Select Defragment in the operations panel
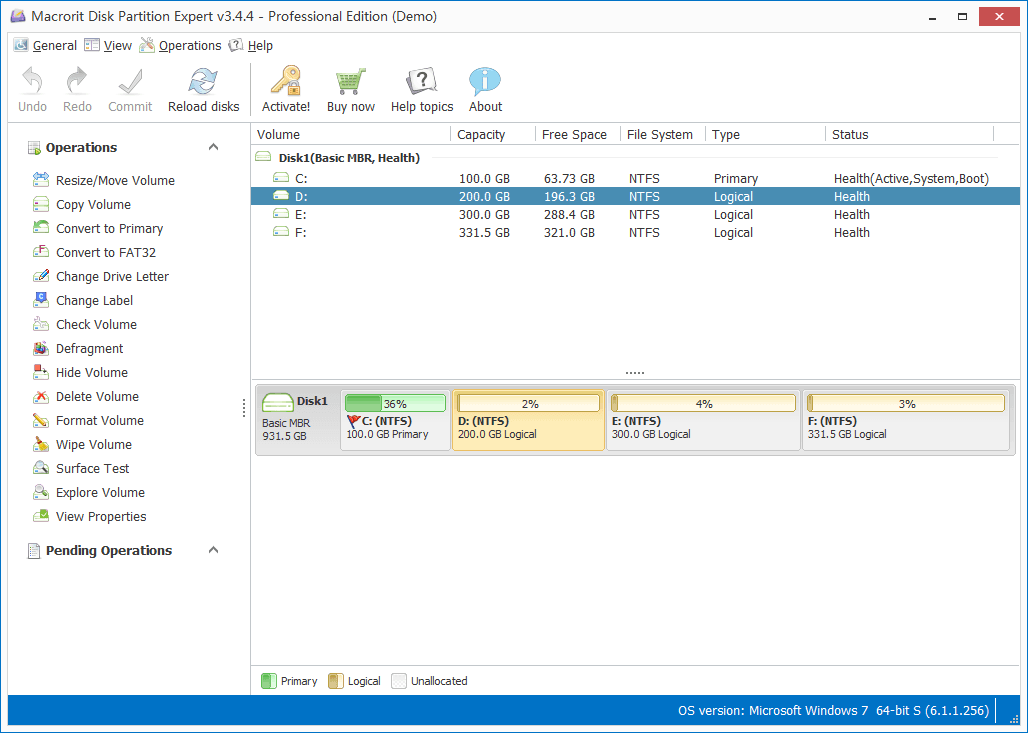 click(x=90, y=349)
